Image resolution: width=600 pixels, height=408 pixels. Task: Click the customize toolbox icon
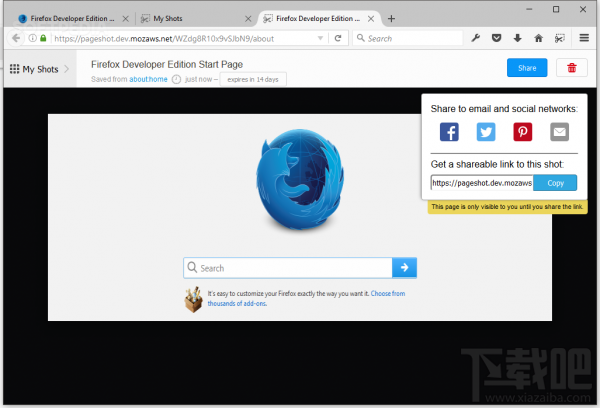coord(194,299)
